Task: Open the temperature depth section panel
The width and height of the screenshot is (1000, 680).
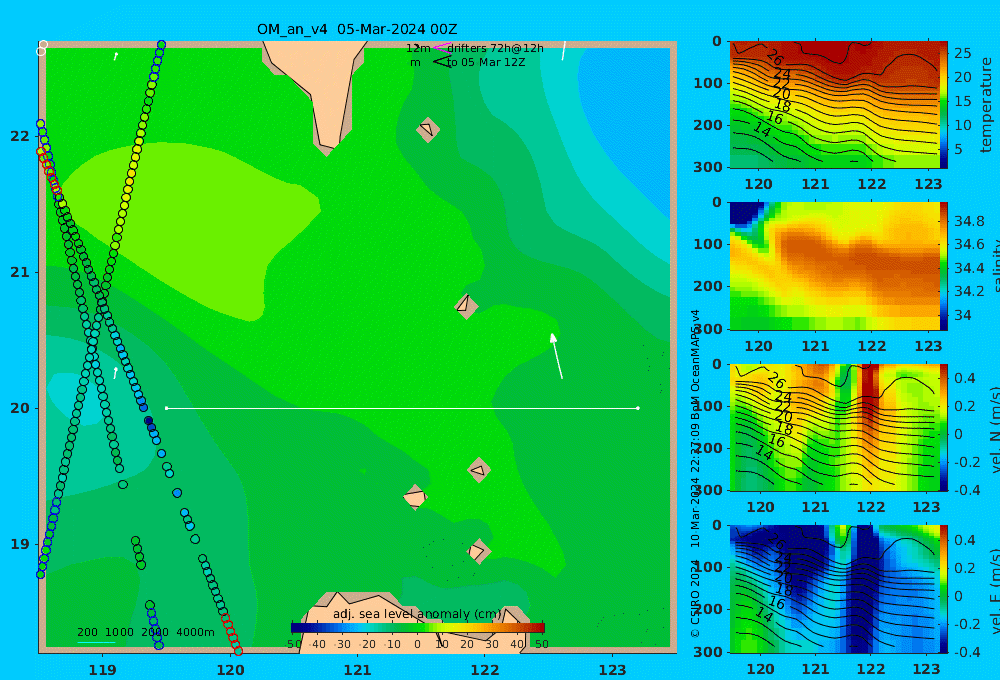Action: point(834,105)
